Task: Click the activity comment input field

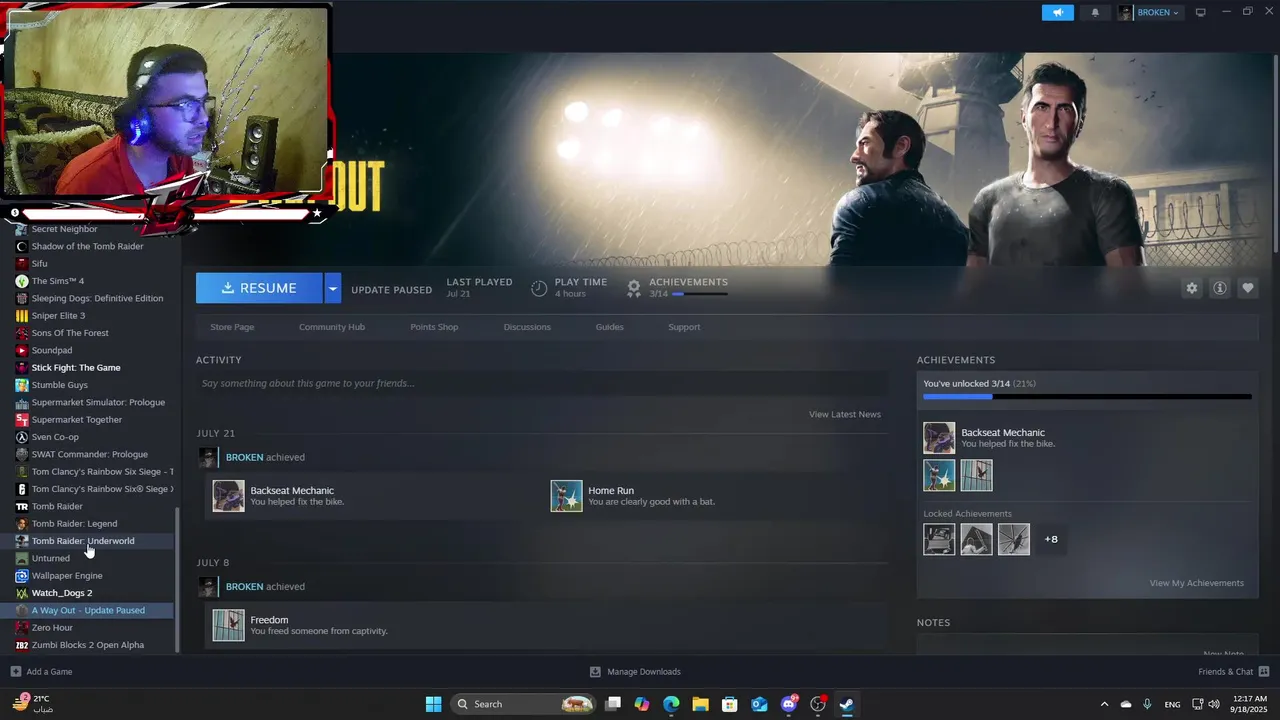Action: coord(542,383)
